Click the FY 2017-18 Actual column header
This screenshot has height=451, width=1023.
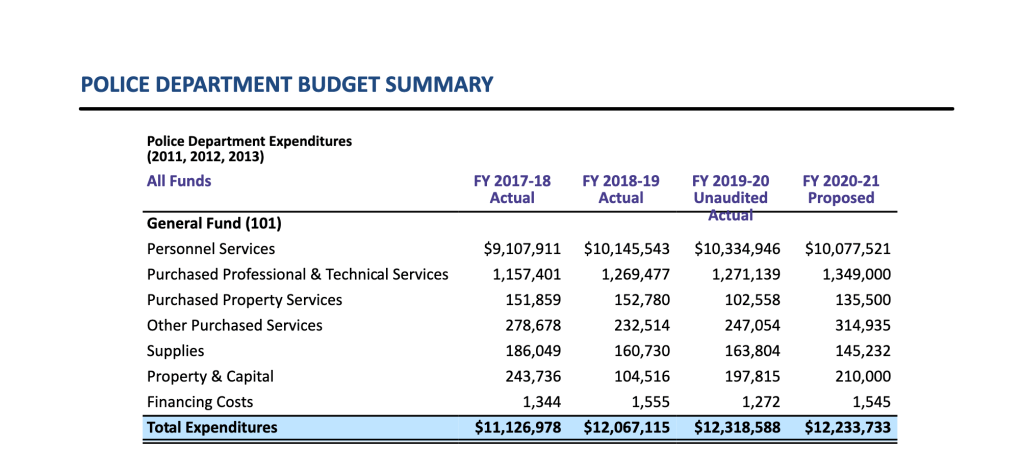click(x=511, y=189)
